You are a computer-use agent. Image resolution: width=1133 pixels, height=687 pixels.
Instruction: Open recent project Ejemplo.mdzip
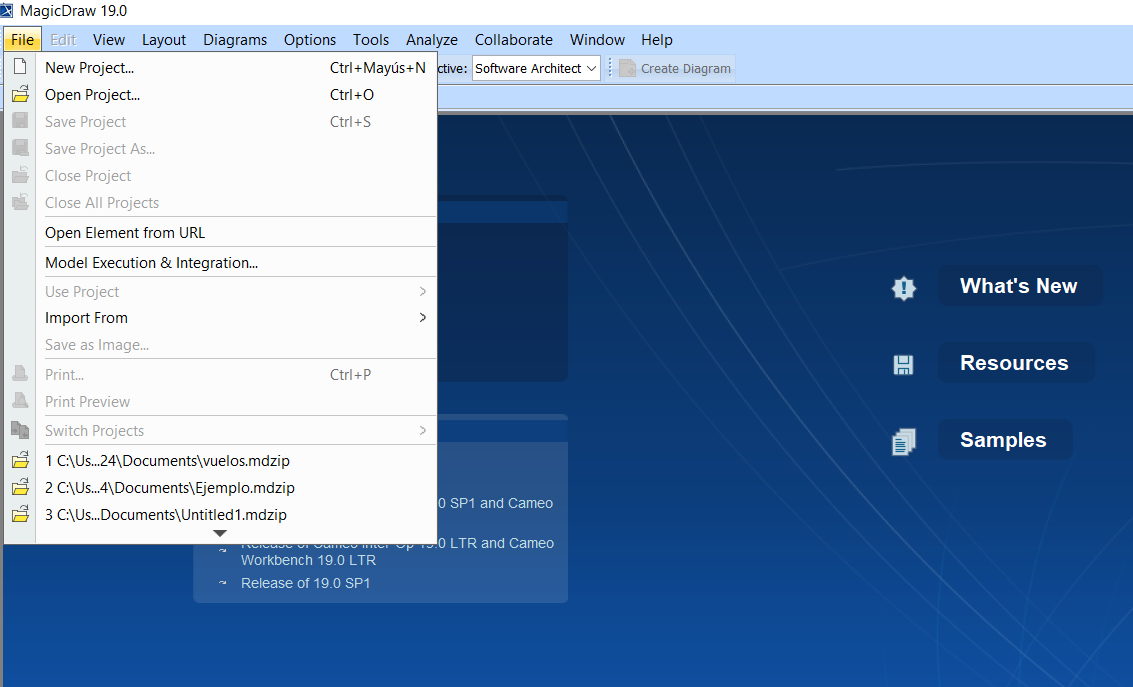220,488
